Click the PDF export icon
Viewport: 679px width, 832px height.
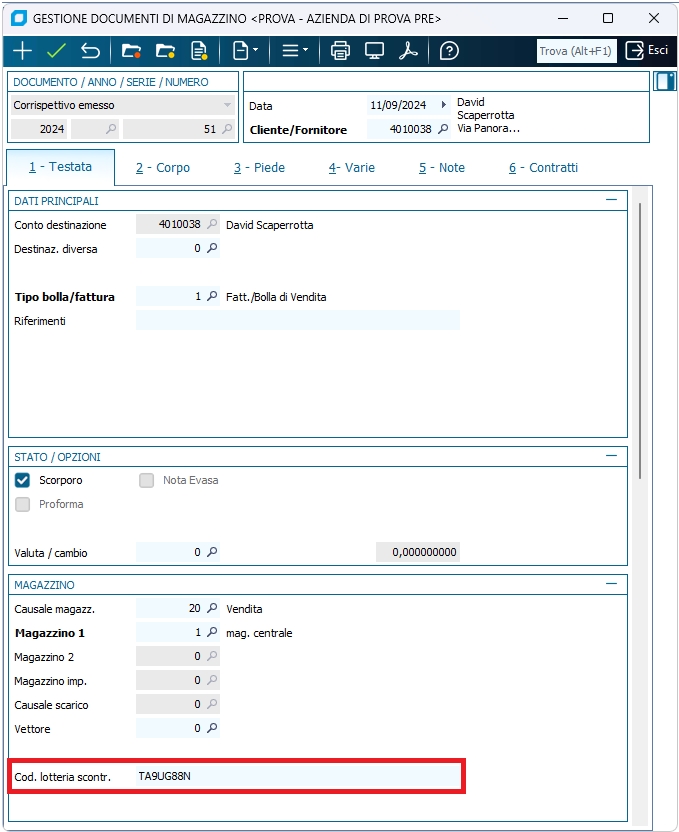(408, 51)
